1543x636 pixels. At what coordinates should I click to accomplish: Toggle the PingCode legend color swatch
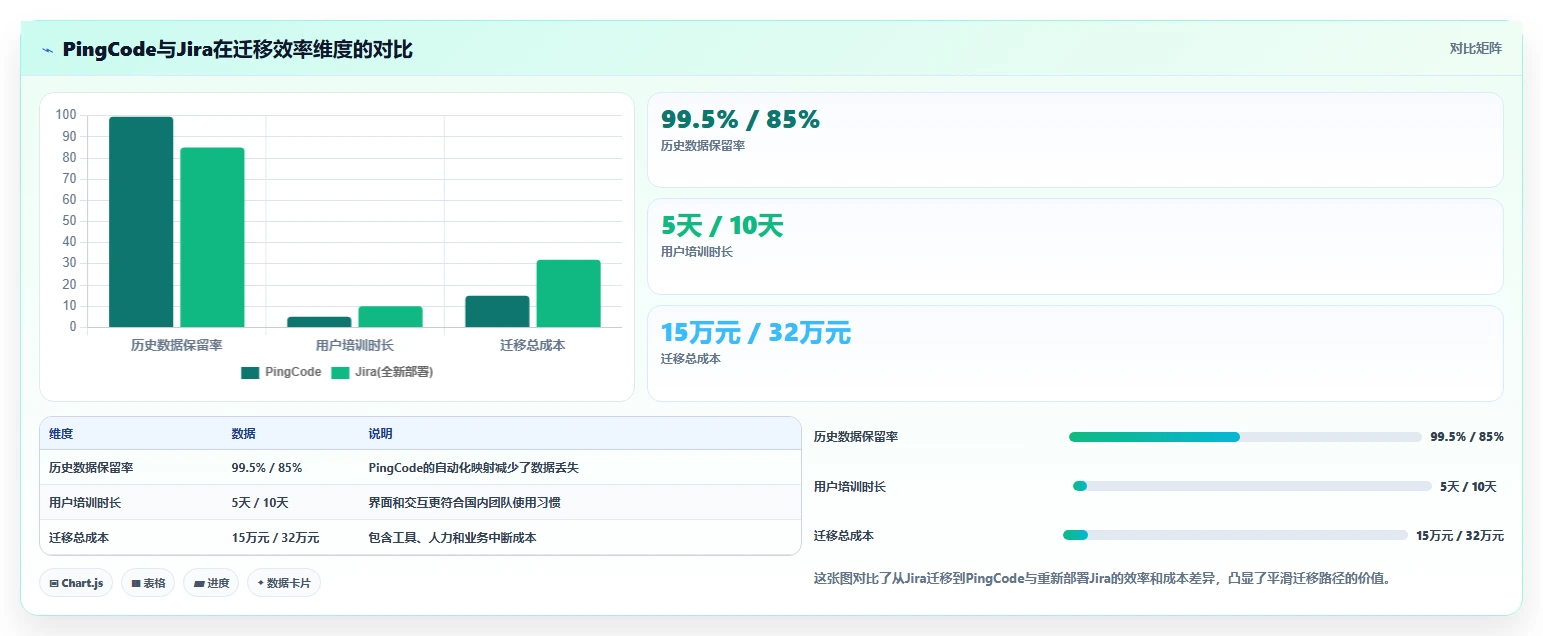coord(250,372)
